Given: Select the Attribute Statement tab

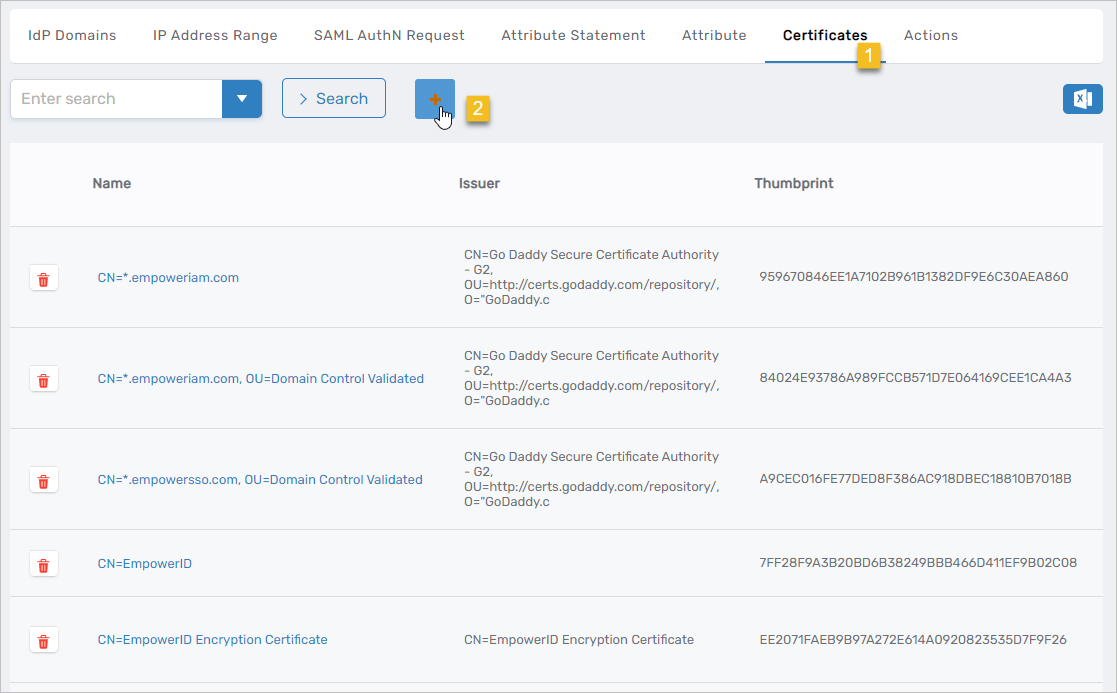Looking at the screenshot, I should [573, 35].
